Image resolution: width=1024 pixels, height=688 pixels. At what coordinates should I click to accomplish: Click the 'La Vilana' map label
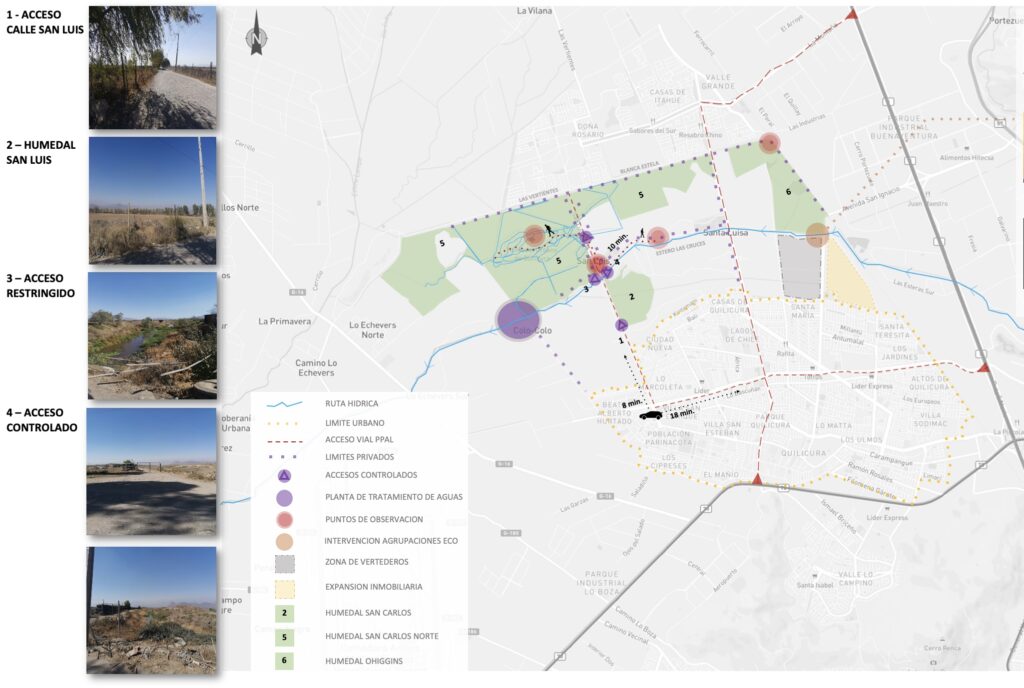coord(534,11)
